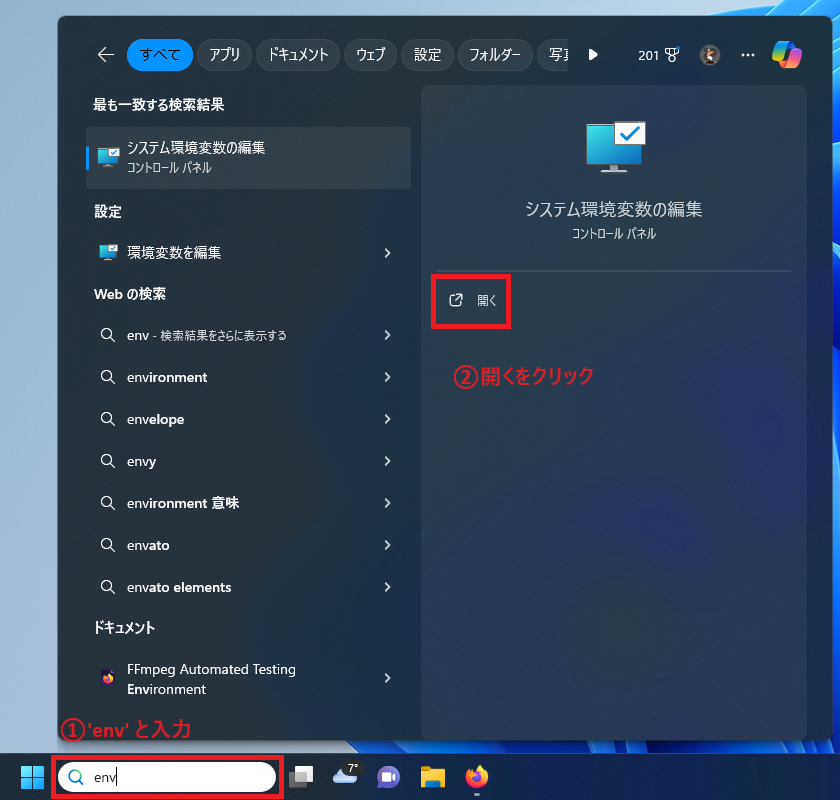Click 開く to open system environment variables
The image size is (840, 800).
[471, 300]
